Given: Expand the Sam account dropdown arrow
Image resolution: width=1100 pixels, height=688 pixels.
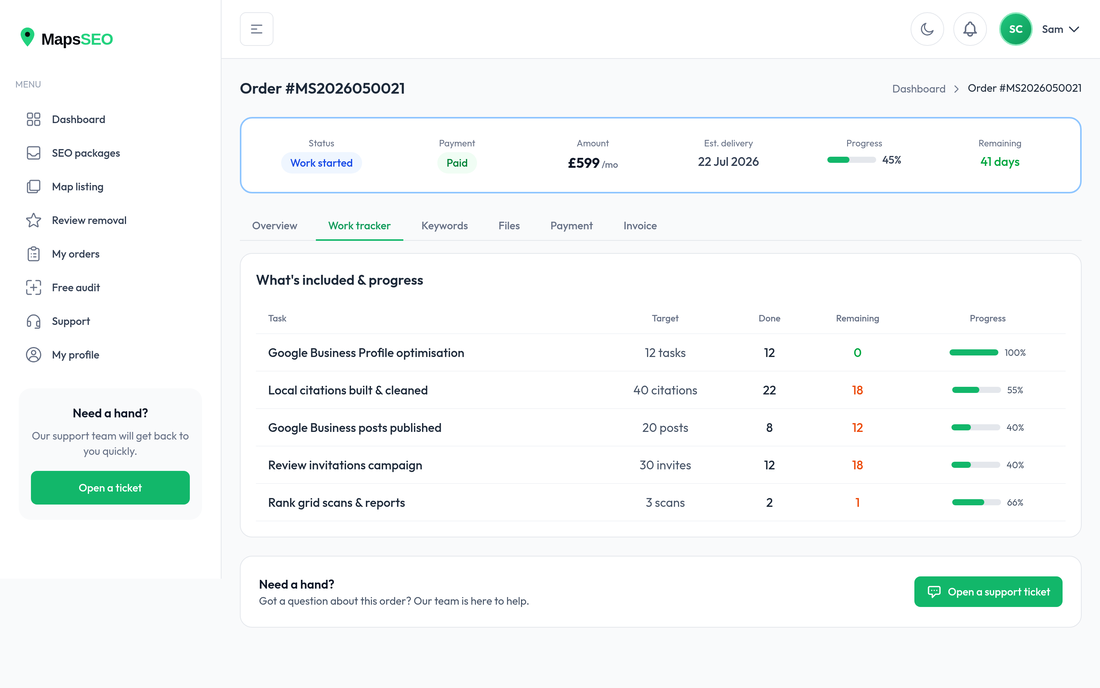Looking at the screenshot, I should pyautogui.click(x=1073, y=29).
